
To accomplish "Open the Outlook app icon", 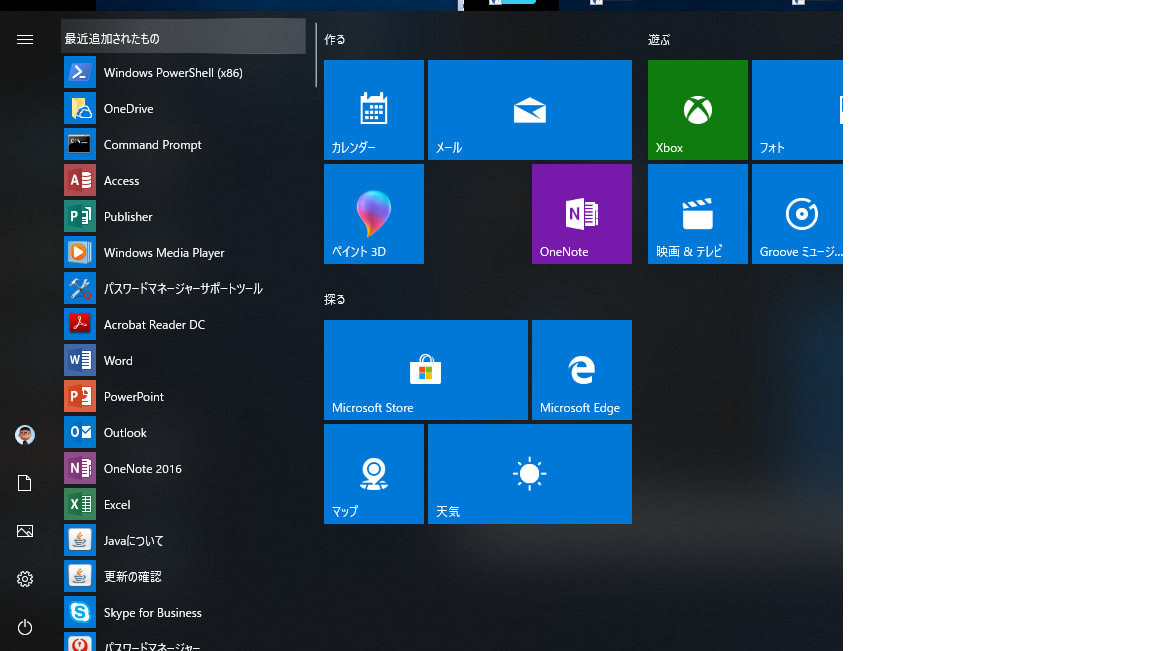I will point(79,433).
